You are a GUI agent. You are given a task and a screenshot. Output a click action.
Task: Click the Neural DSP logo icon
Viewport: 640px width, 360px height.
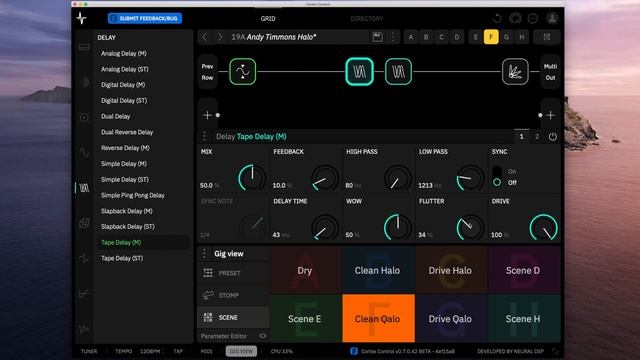coord(81,18)
